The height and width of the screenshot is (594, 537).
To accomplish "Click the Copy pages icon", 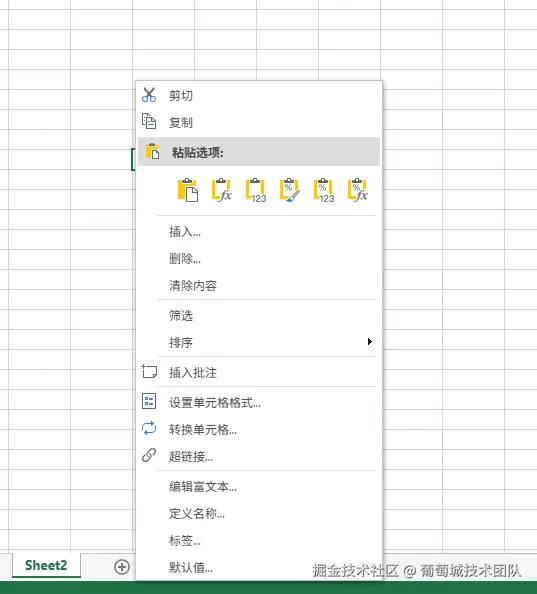I will pos(148,121).
